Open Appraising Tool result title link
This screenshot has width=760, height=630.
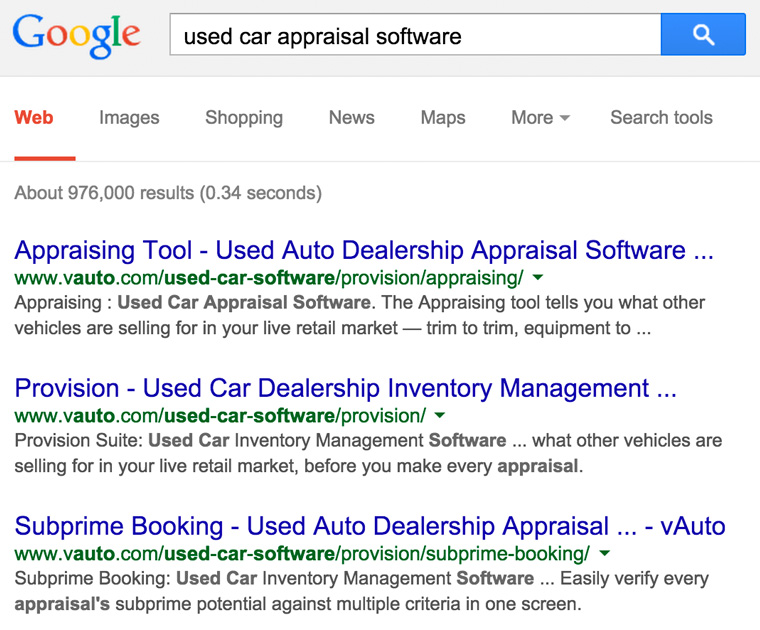pyautogui.click(x=364, y=251)
